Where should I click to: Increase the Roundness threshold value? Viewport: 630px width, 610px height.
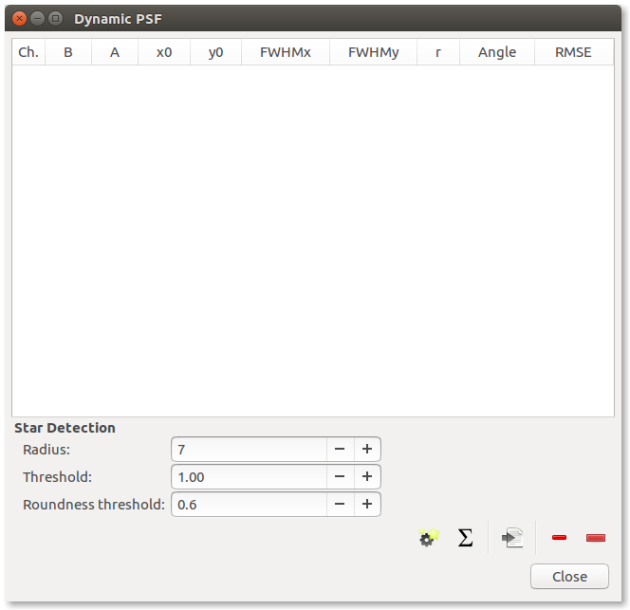(367, 504)
